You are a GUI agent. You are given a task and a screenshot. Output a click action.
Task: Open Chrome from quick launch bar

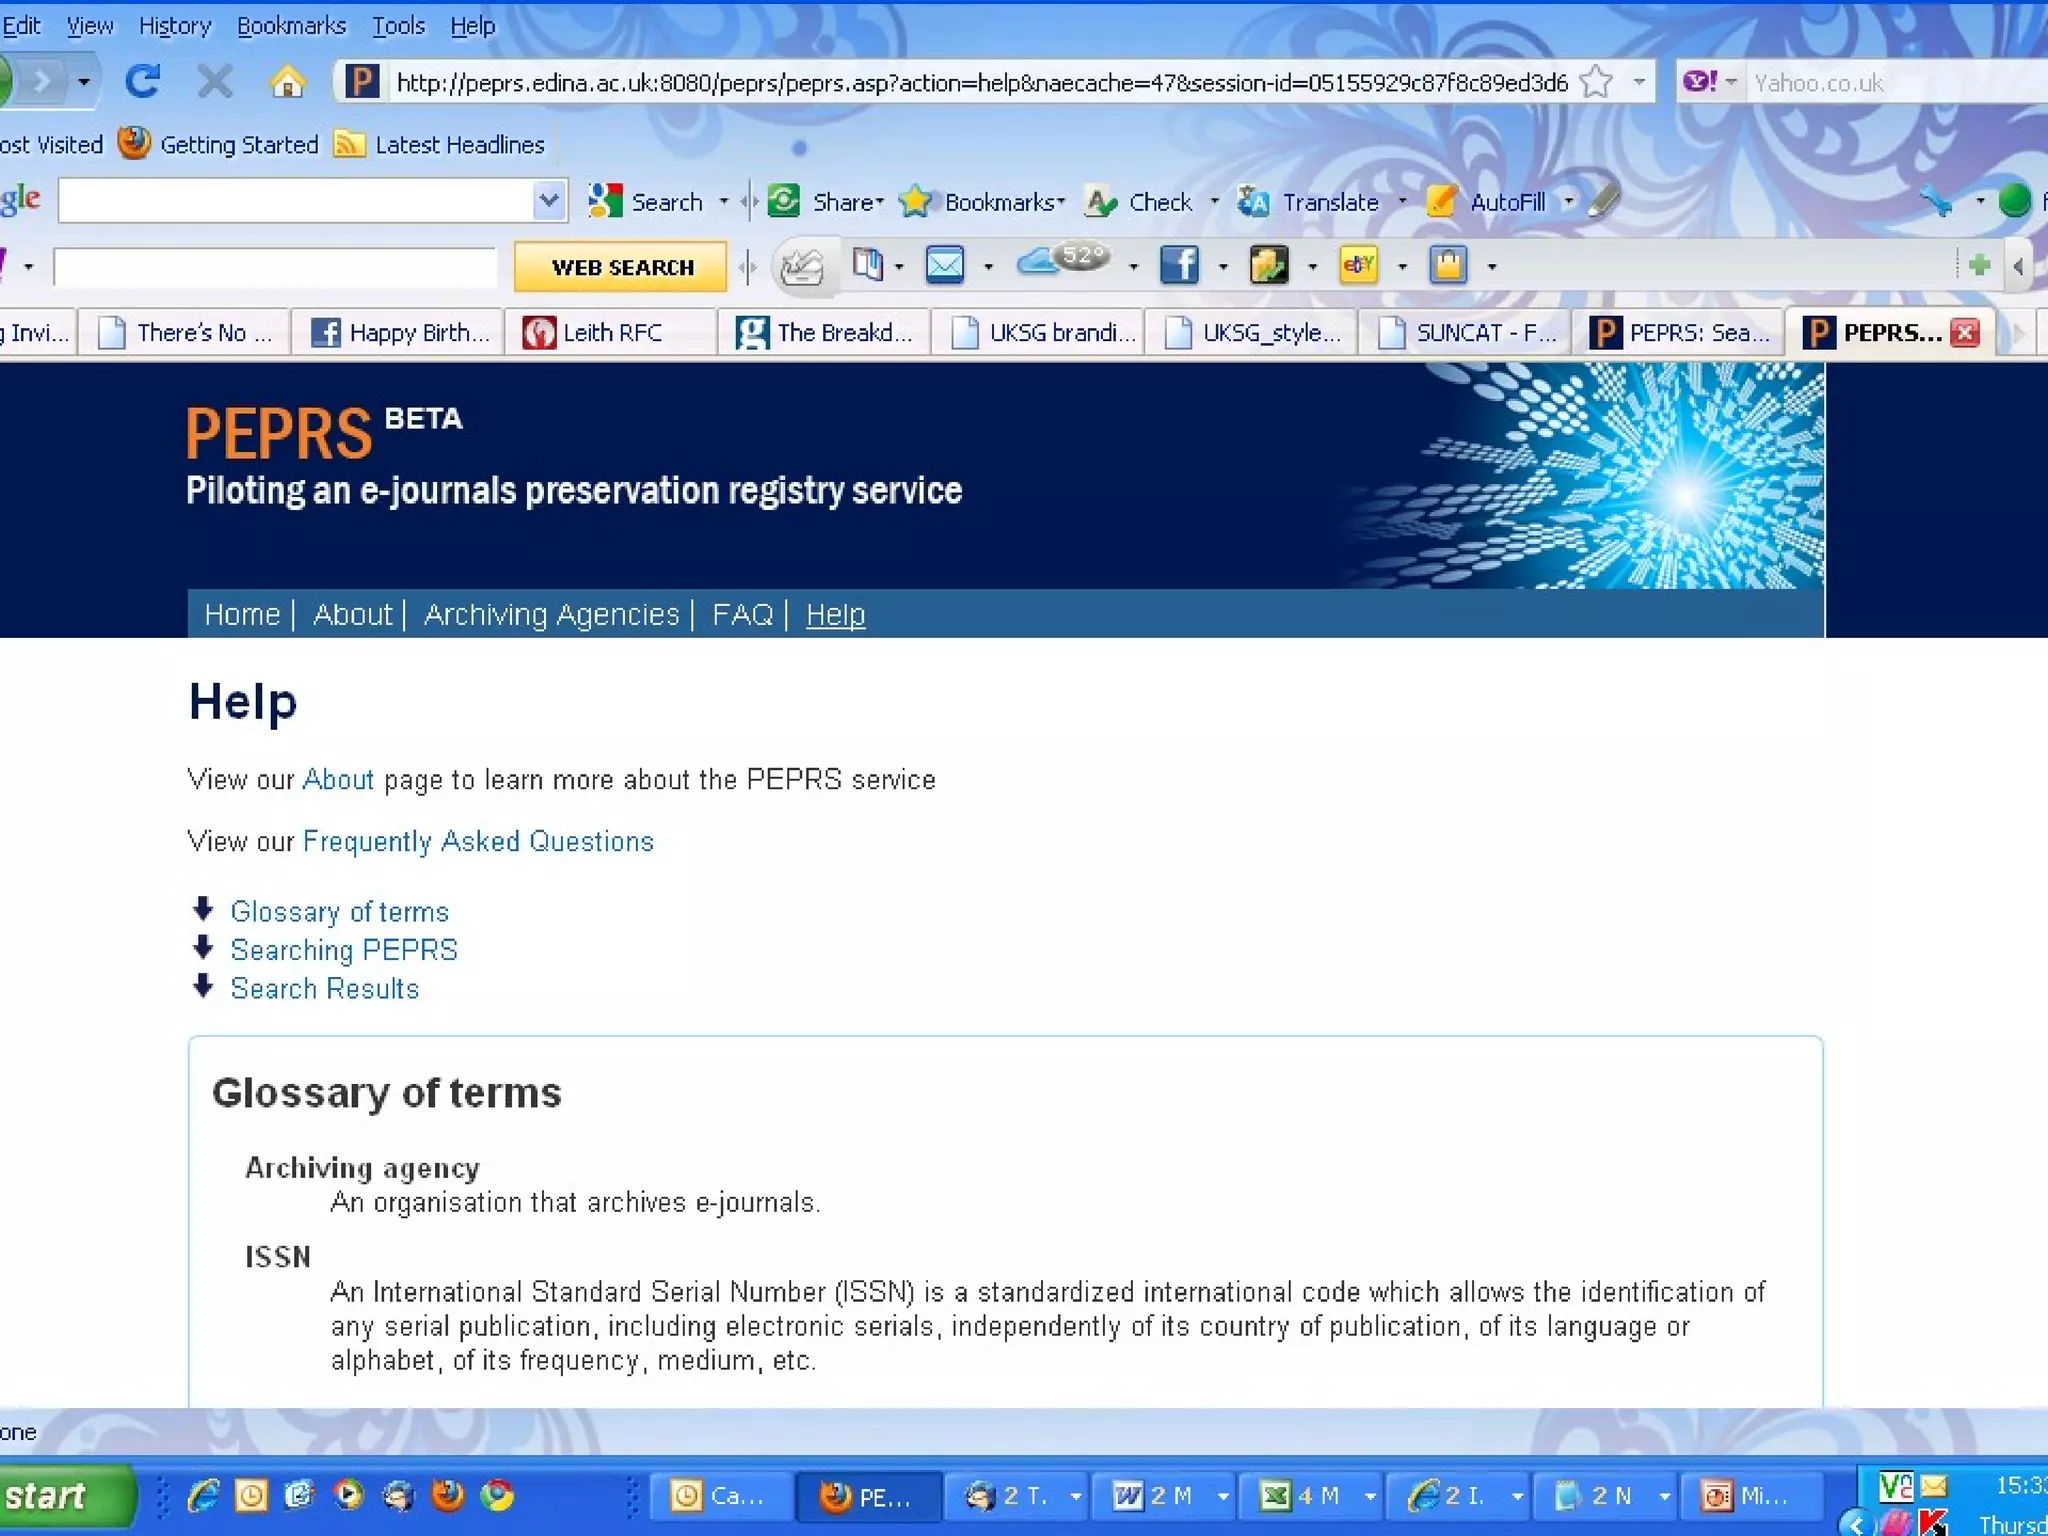pos(497,1496)
